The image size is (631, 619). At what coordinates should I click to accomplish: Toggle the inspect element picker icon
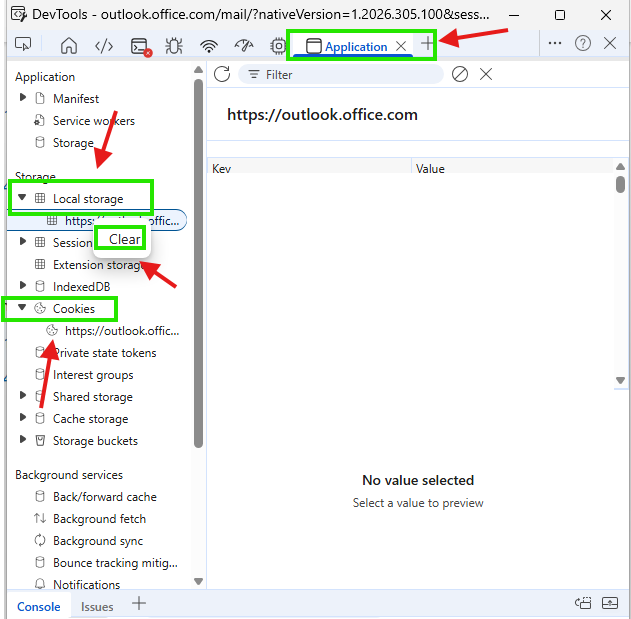tap(23, 44)
